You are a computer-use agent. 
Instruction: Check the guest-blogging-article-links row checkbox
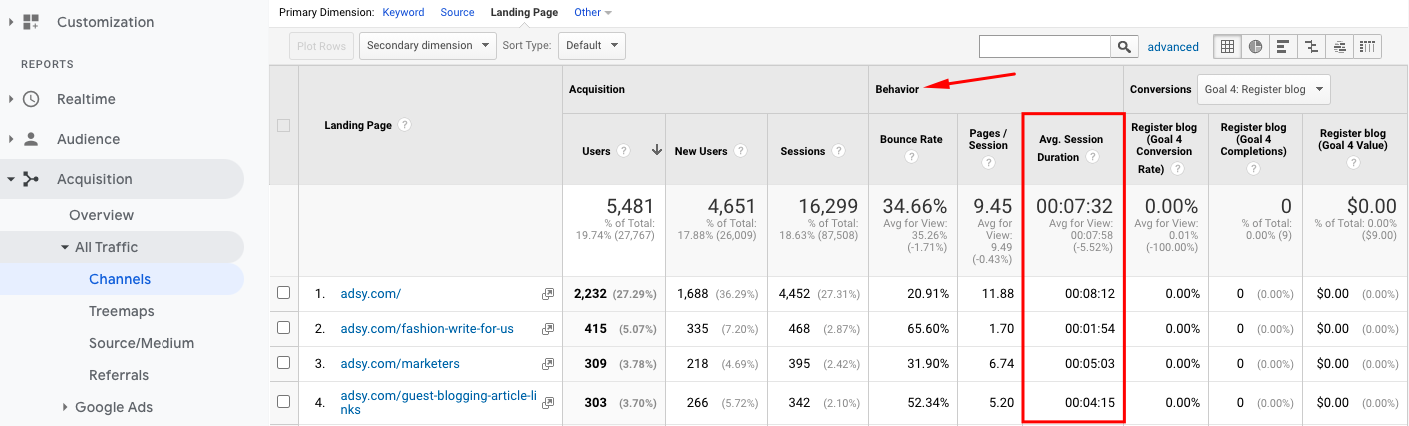pos(283,401)
